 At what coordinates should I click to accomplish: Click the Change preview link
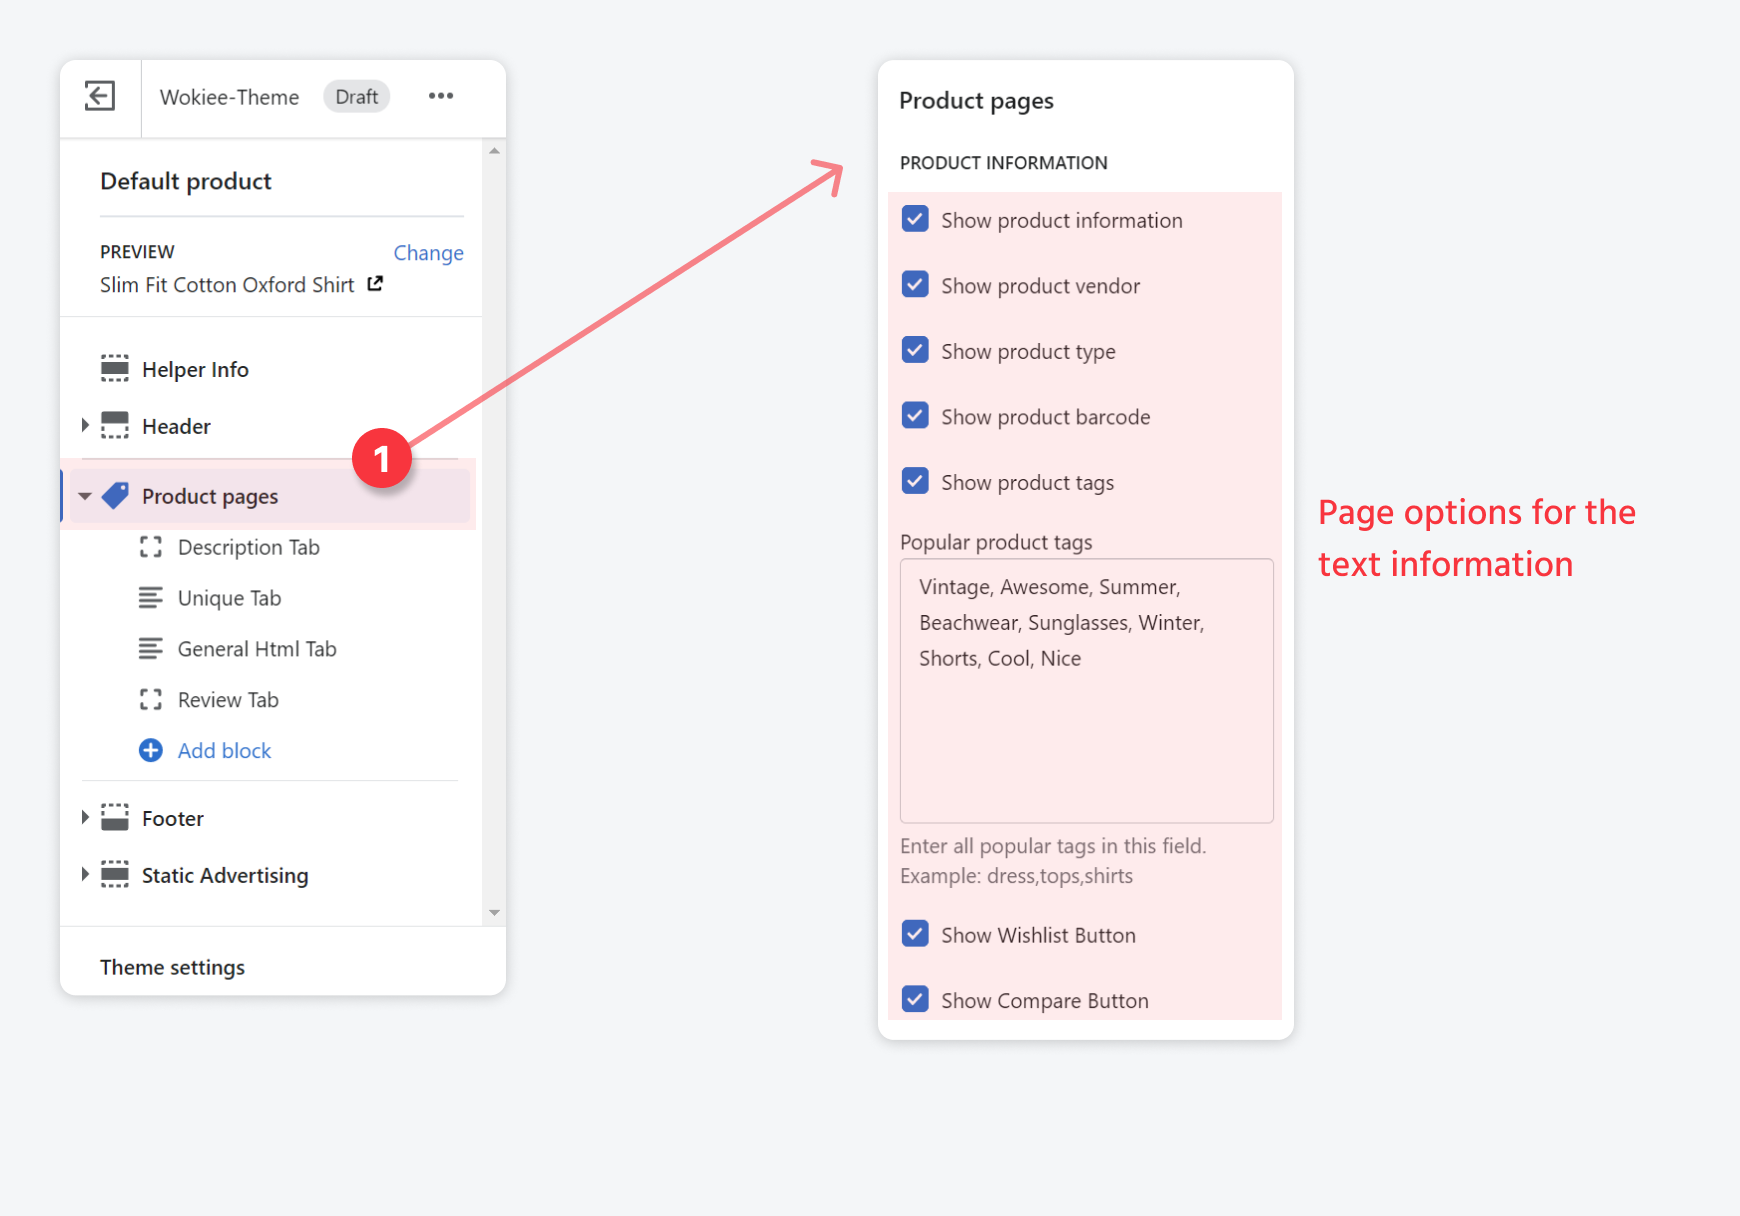[x=428, y=252]
